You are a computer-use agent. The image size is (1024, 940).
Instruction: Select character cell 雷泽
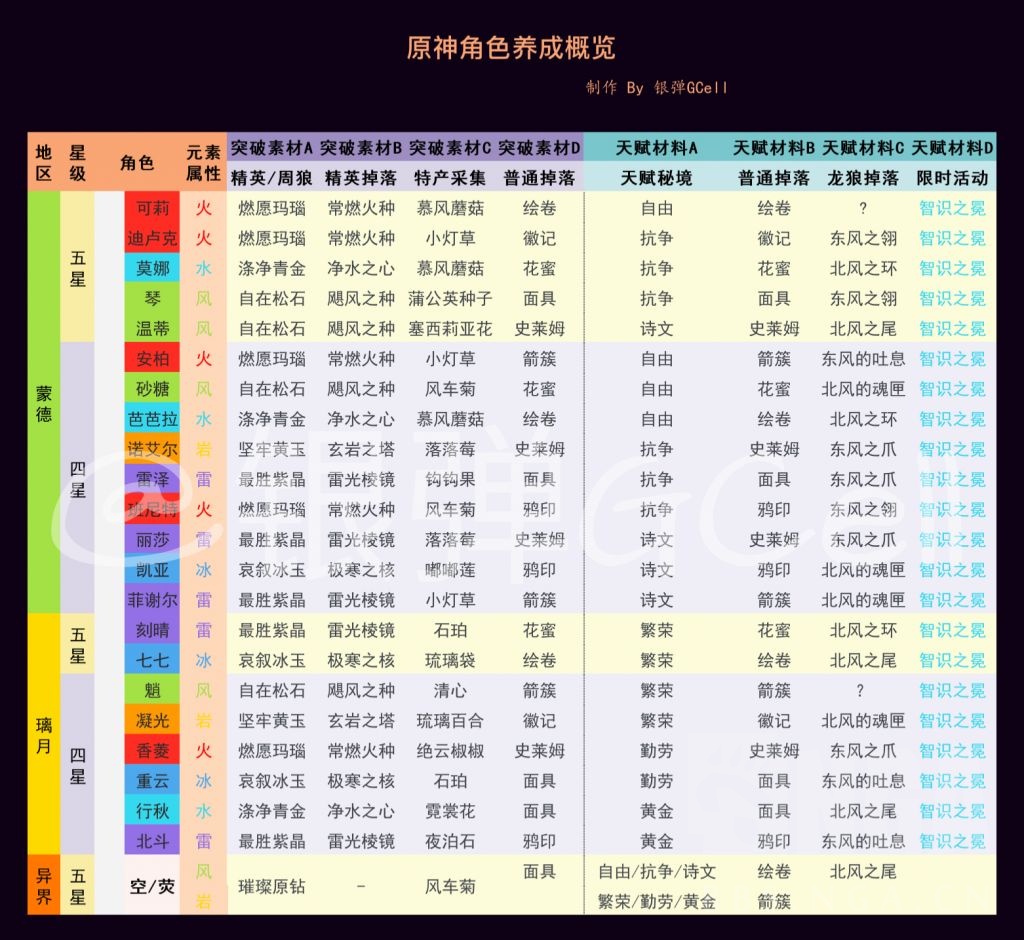tap(152, 479)
